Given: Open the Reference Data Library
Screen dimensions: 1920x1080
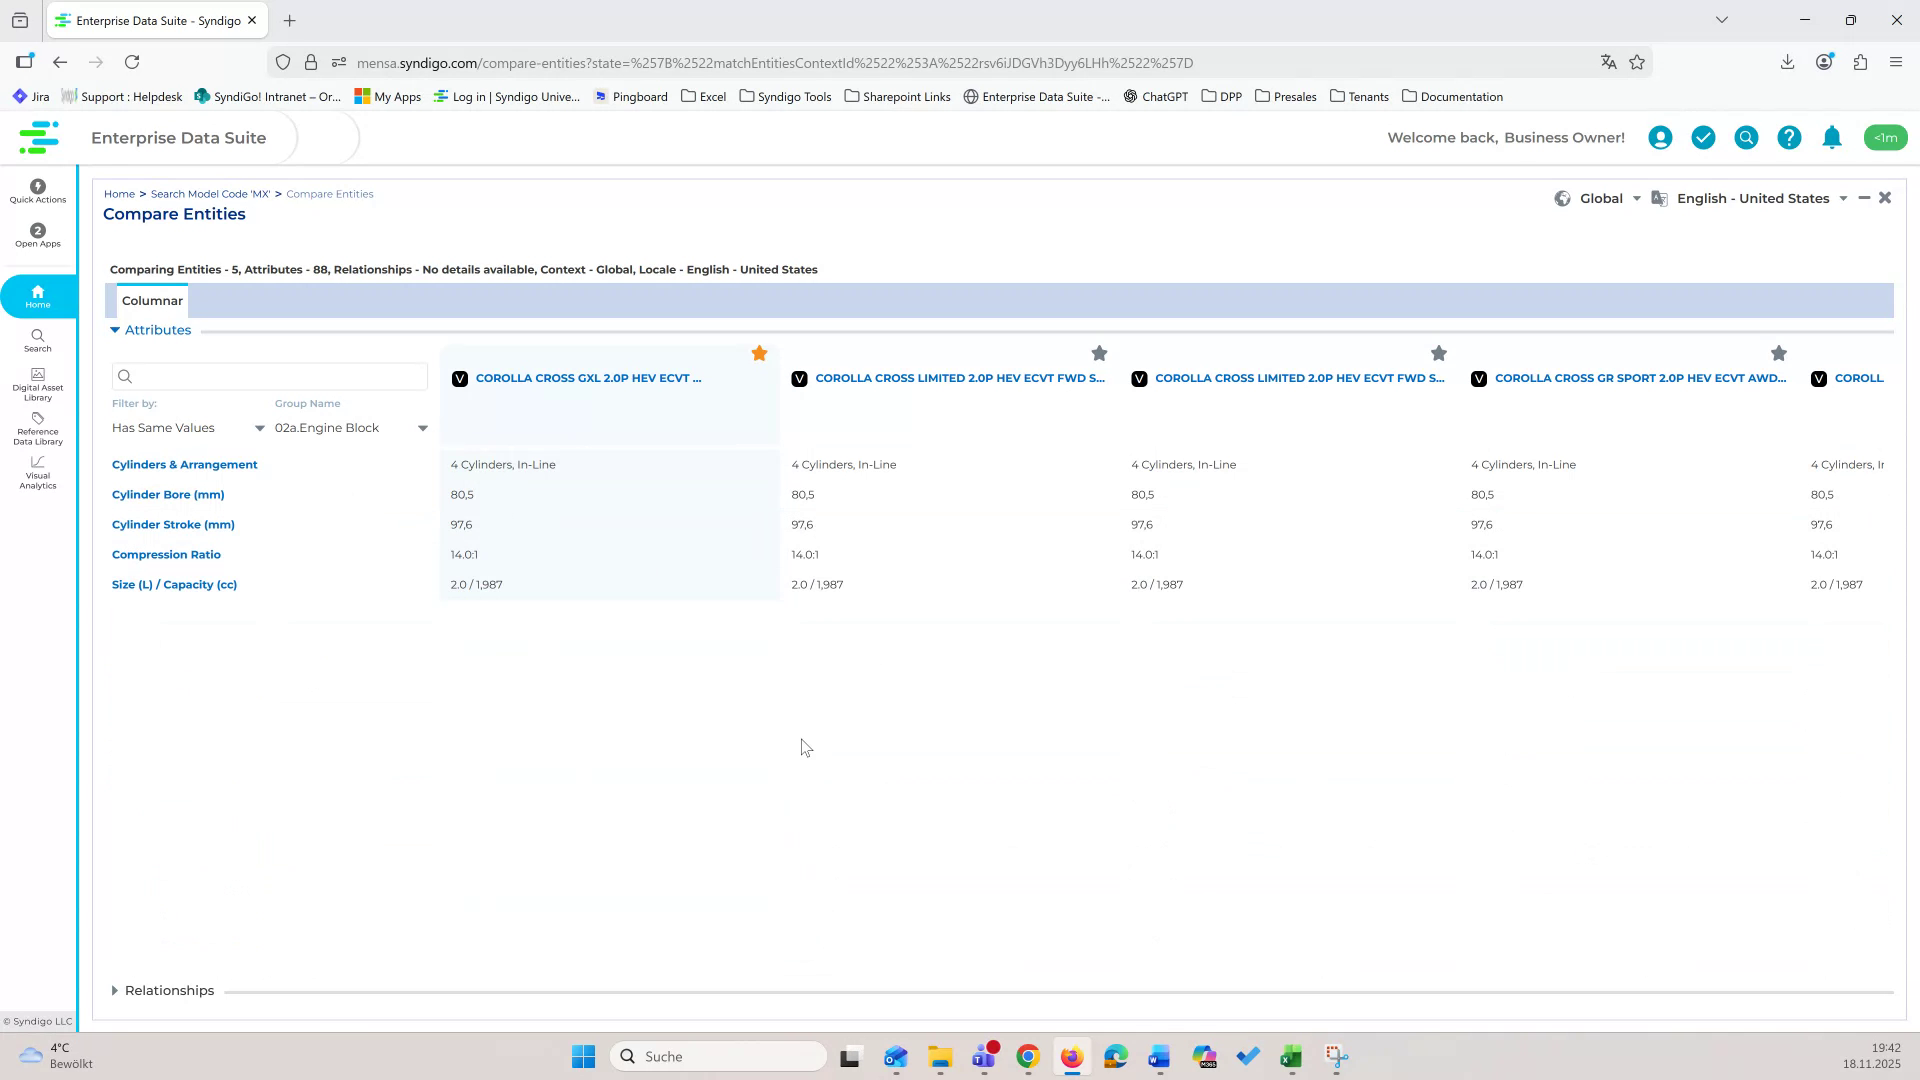Looking at the screenshot, I should [x=37, y=430].
